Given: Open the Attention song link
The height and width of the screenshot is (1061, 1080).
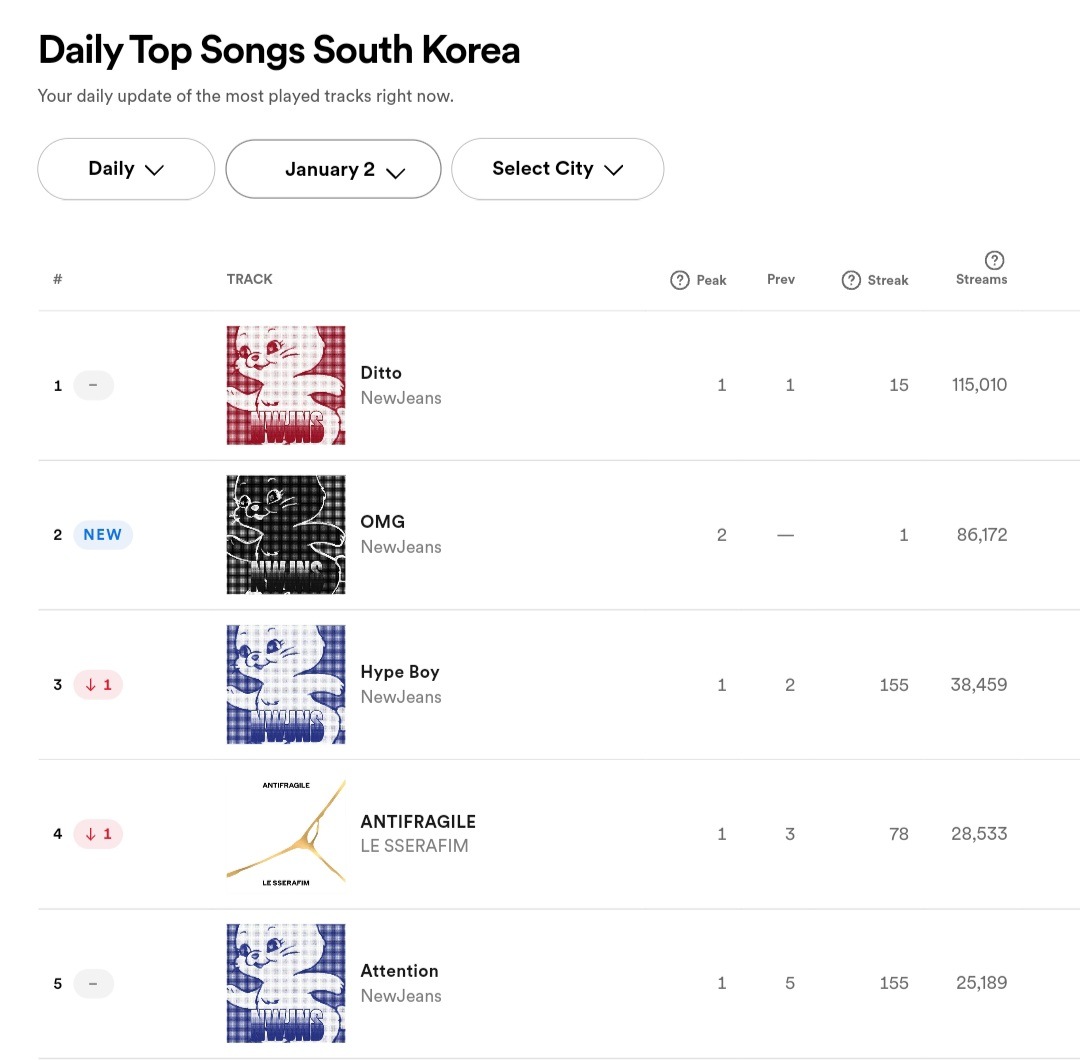Looking at the screenshot, I should (x=399, y=971).
